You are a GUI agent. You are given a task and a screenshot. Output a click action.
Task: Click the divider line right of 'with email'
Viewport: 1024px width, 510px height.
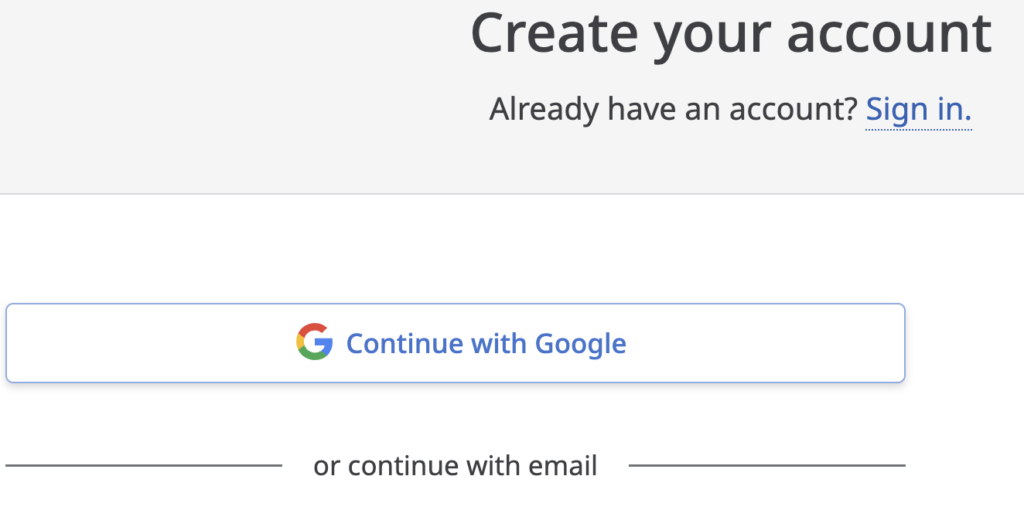766,465
